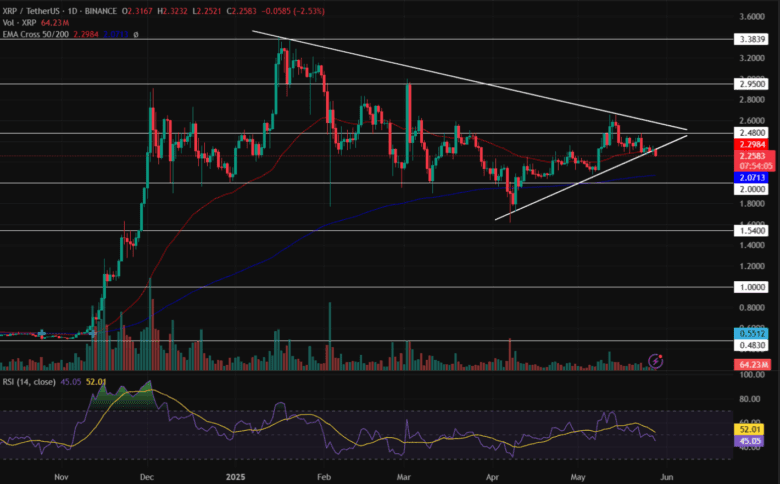Click the red 64.23M volume axis label
780x484 pixels.
click(753, 365)
